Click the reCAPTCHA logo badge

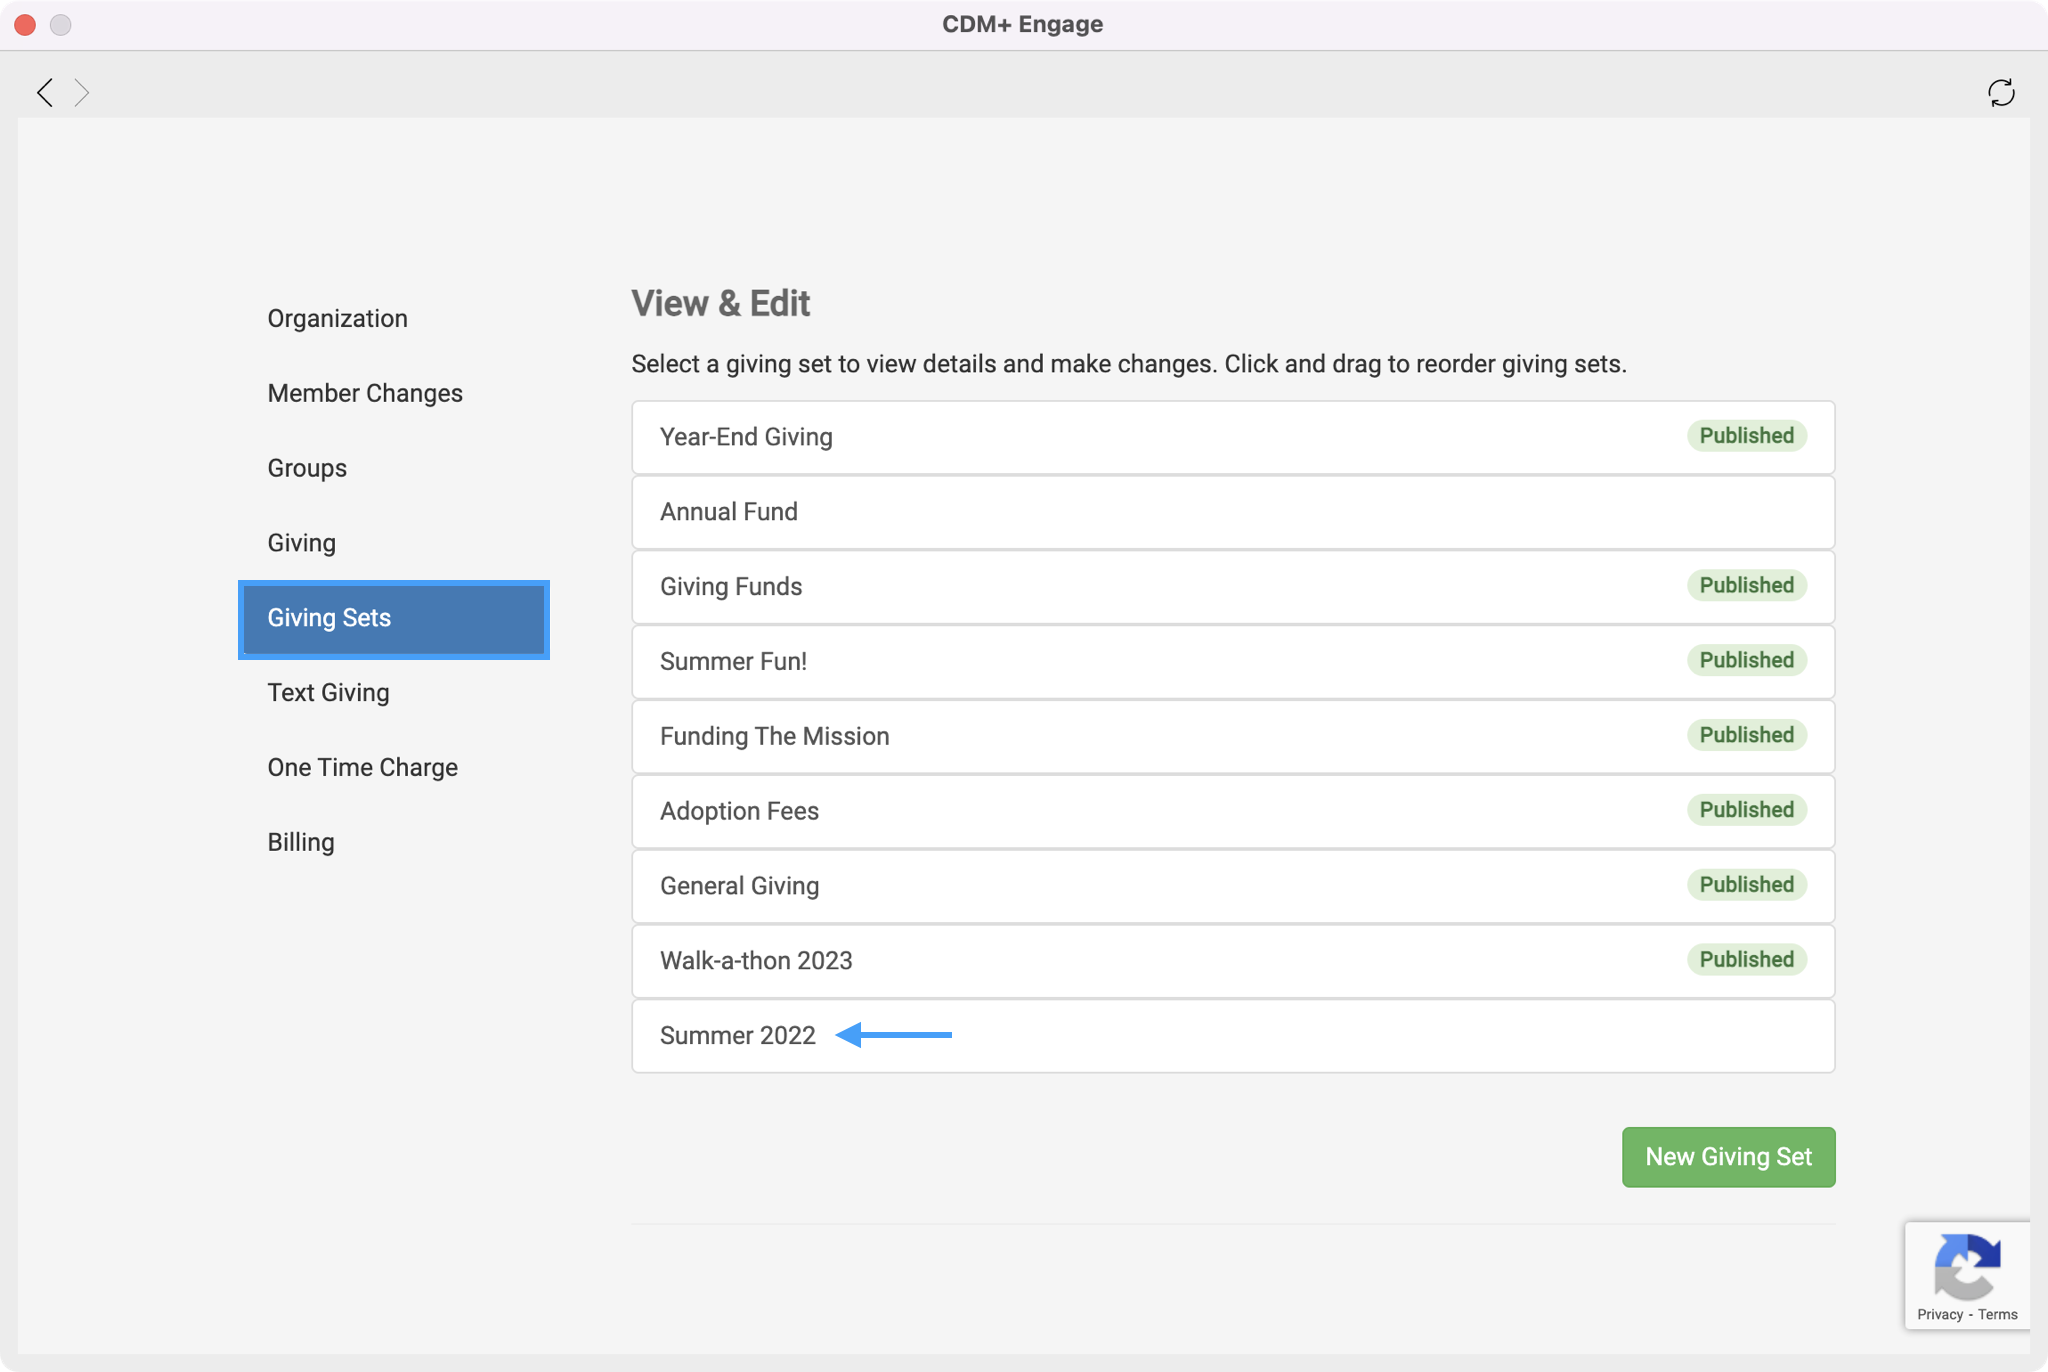pyautogui.click(x=1967, y=1265)
